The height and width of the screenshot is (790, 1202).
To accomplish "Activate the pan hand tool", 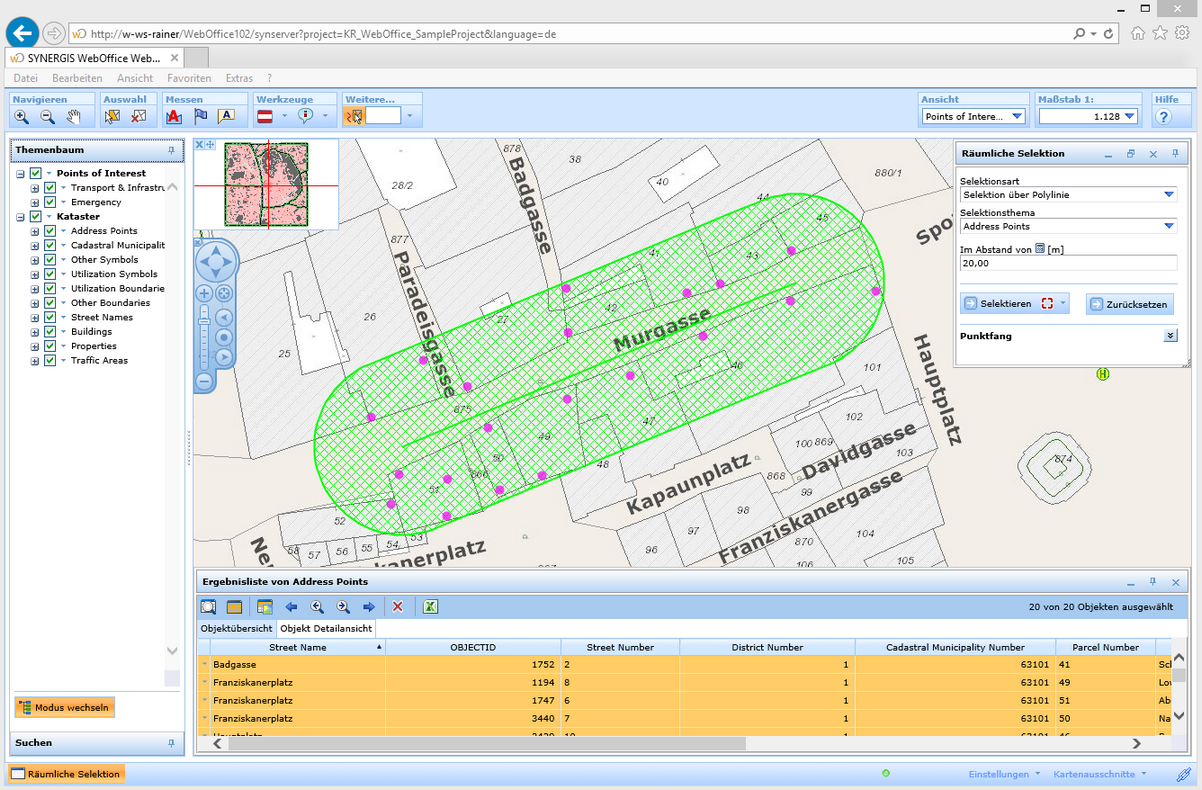I will pos(73,117).
